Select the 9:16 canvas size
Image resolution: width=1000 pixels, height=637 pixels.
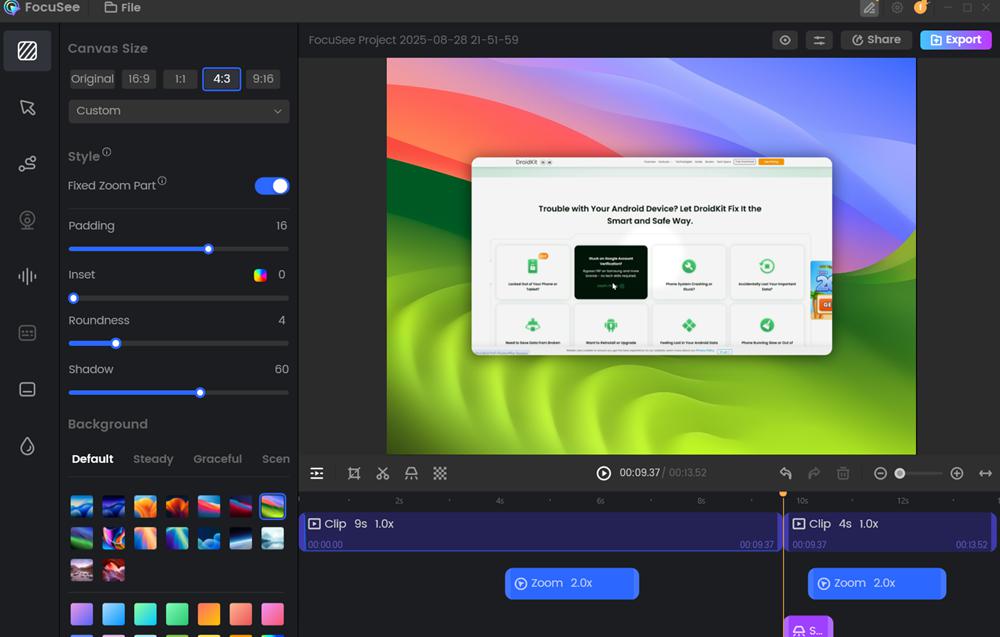click(x=263, y=79)
